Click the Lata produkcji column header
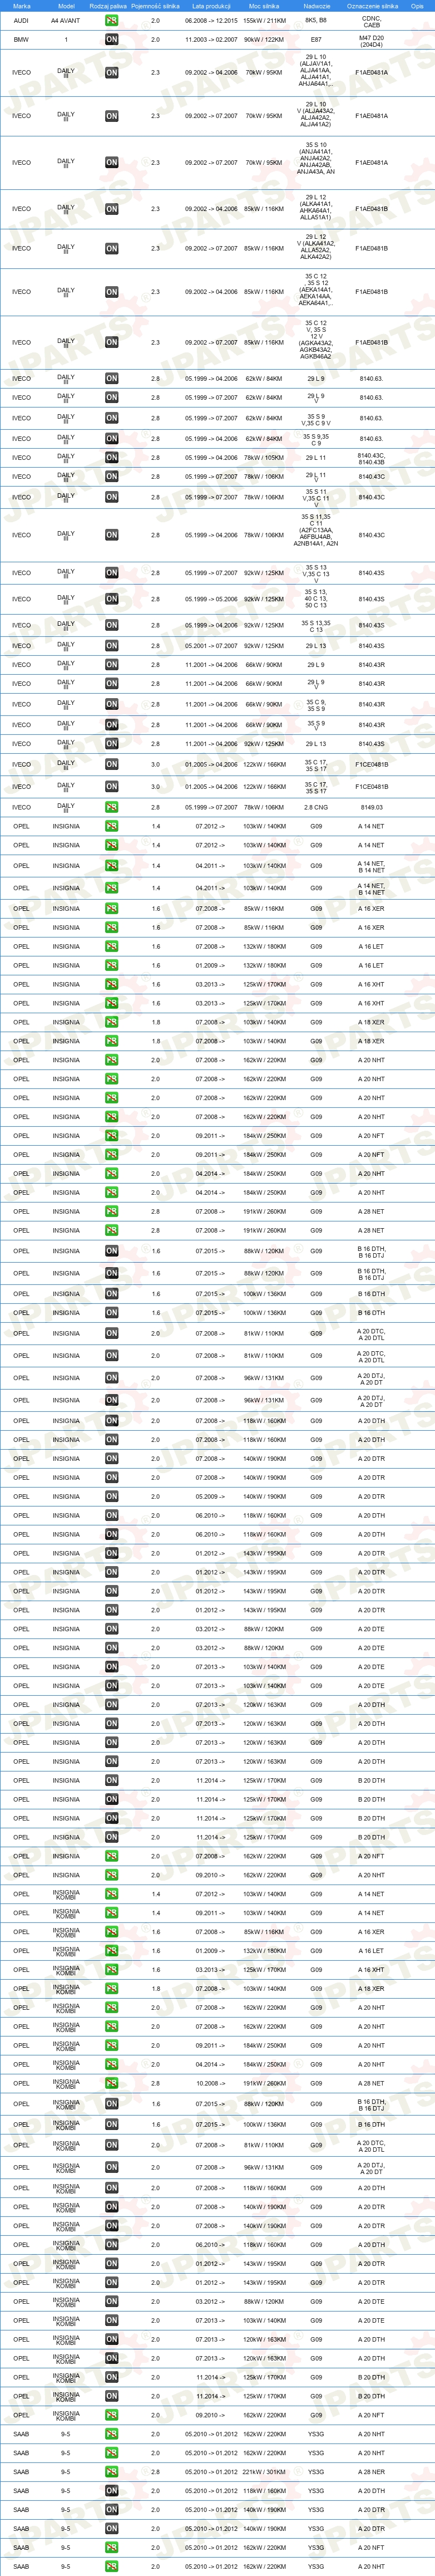The width and height of the screenshot is (435, 2576). click(211, 6)
